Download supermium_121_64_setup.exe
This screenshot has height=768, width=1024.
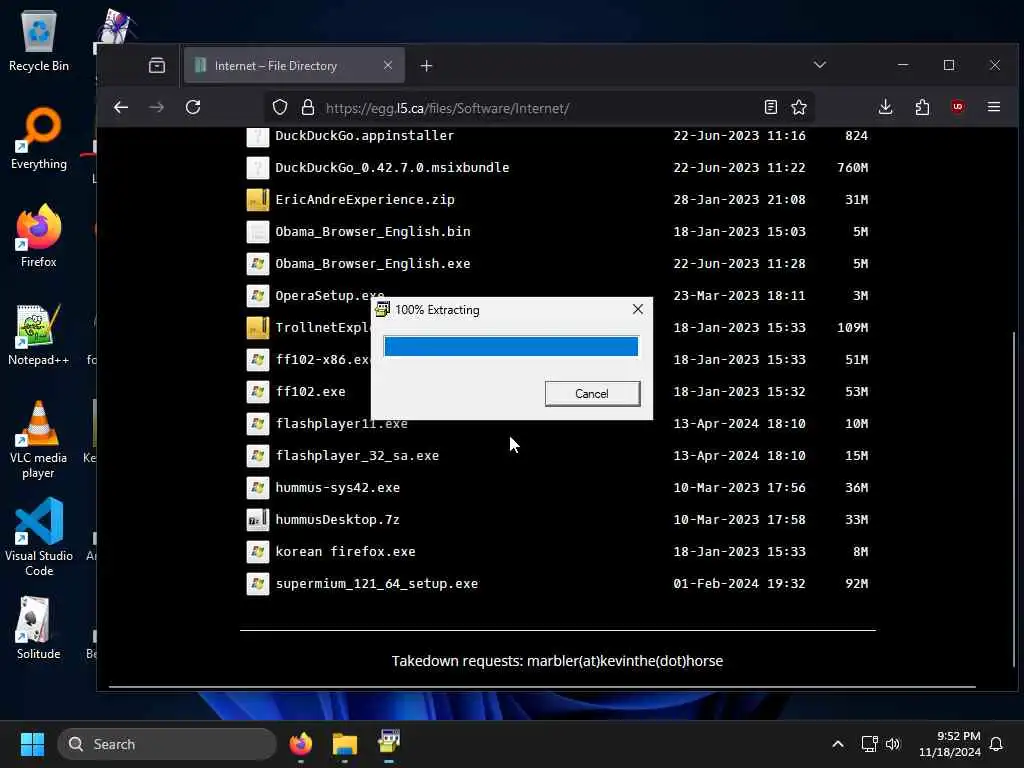click(x=376, y=584)
